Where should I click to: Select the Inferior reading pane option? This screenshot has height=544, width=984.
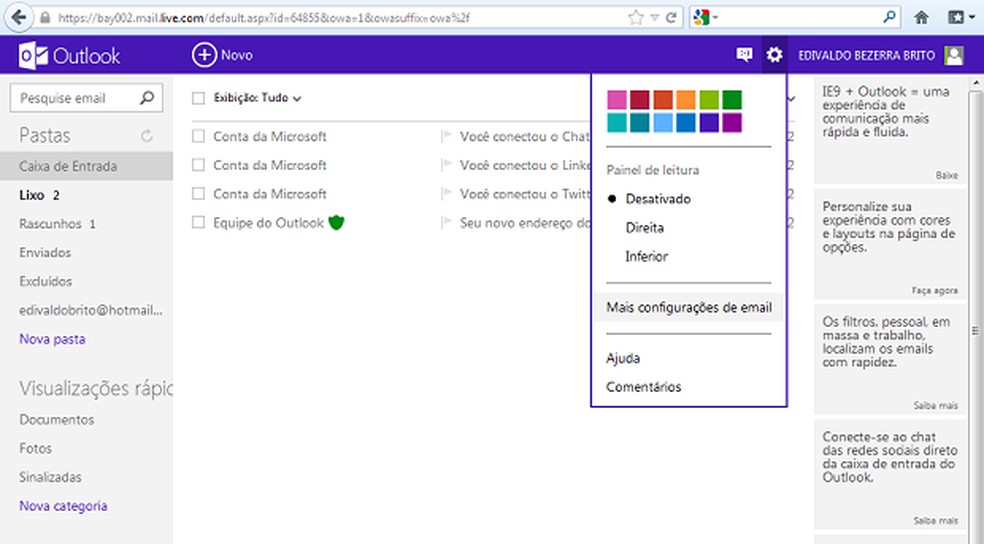(646, 257)
